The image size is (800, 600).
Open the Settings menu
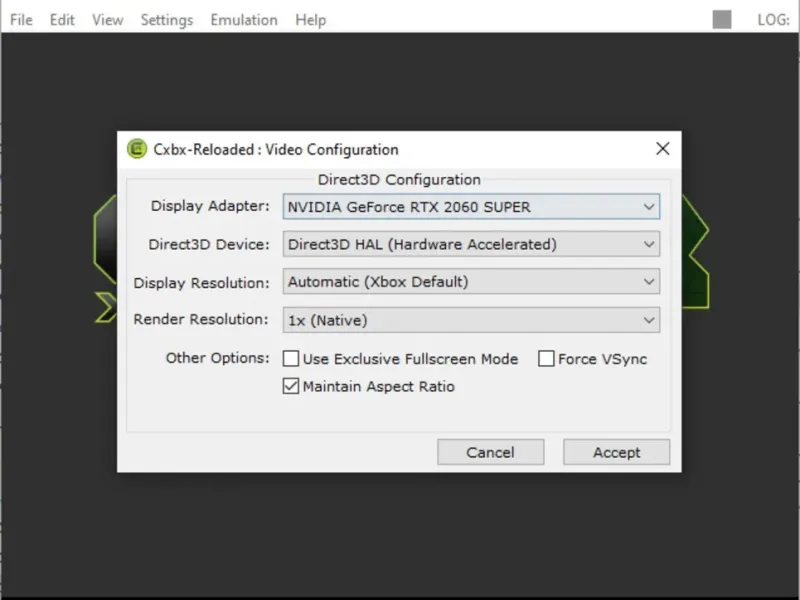pos(167,20)
